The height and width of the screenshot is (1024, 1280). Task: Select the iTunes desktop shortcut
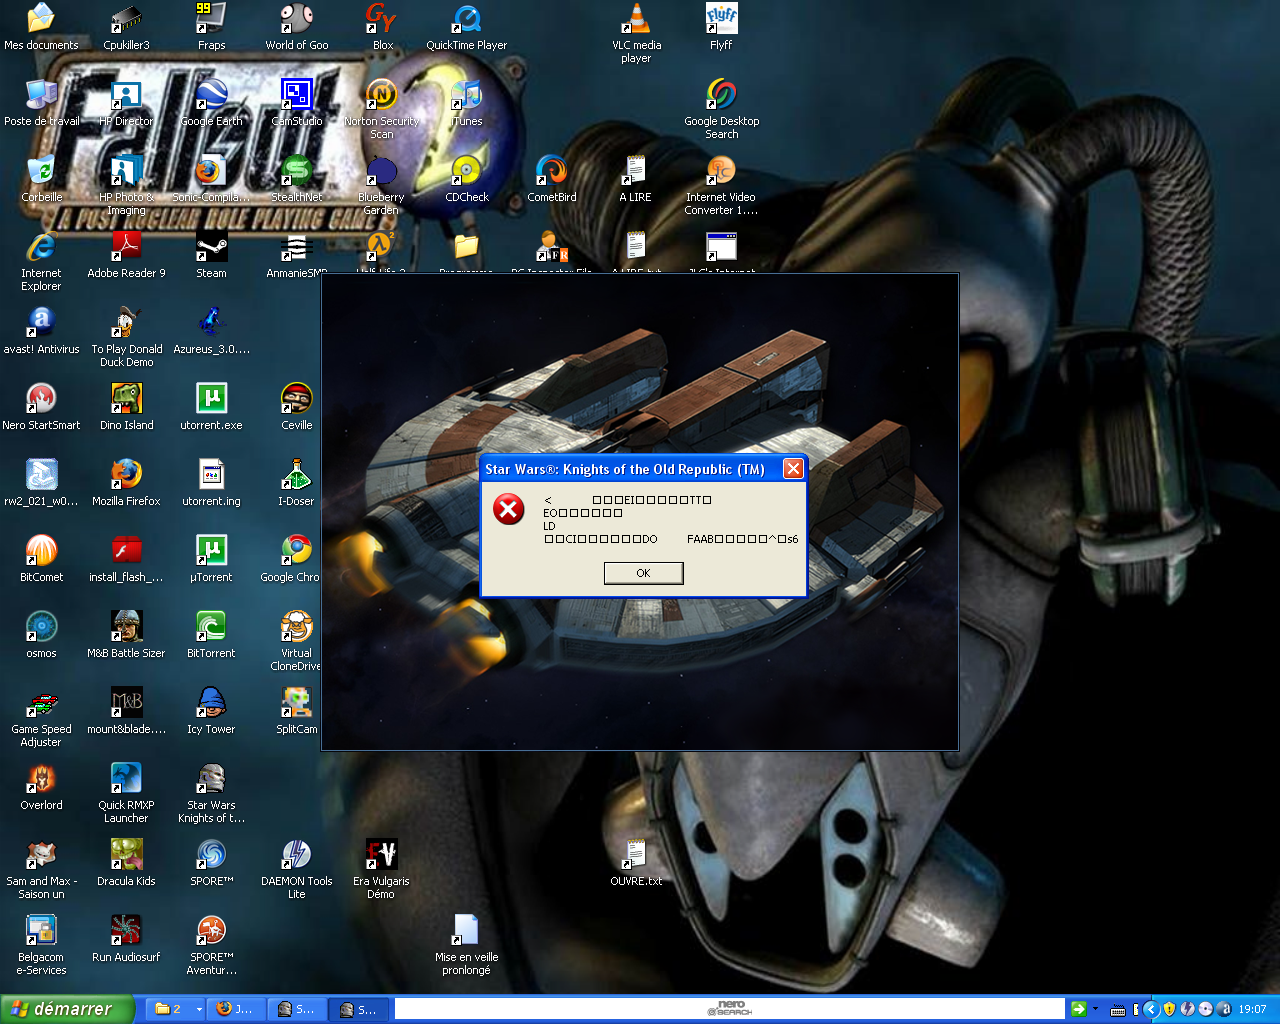click(x=466, y=103)
